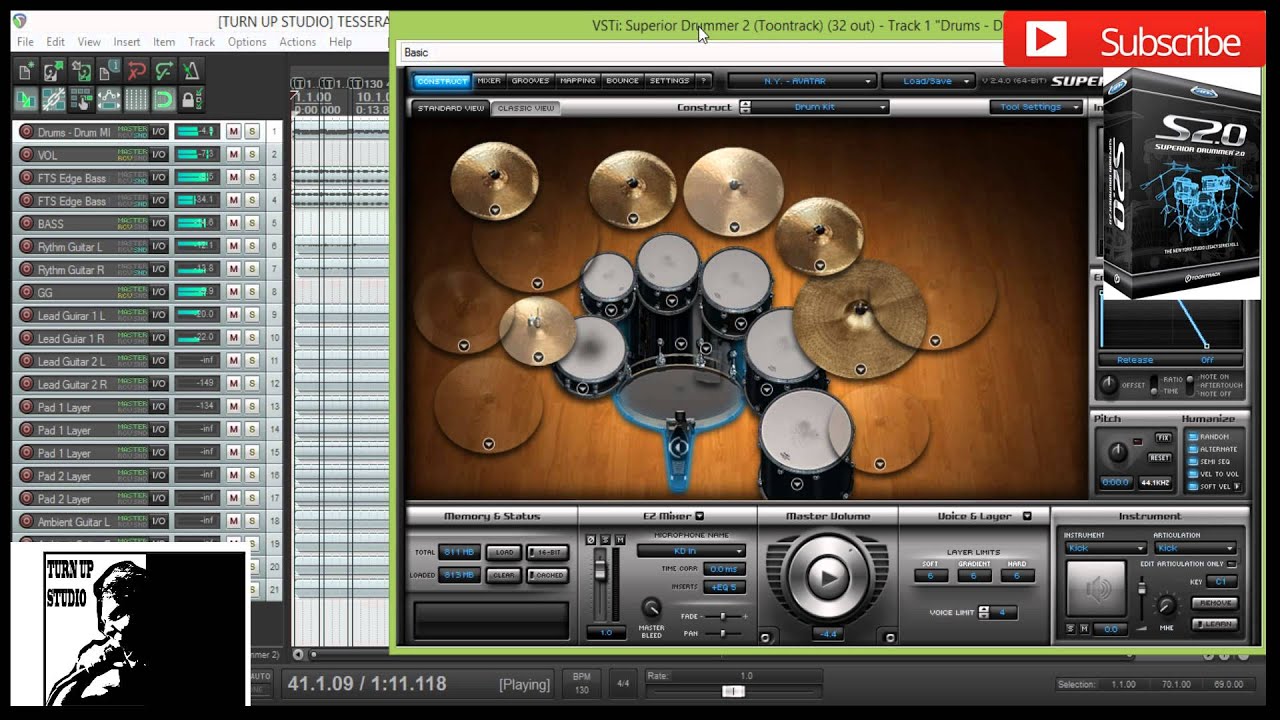Click the Superior Drummer help question mark
This screenshot has height=720, width=1280.
[x=703, y=81]
